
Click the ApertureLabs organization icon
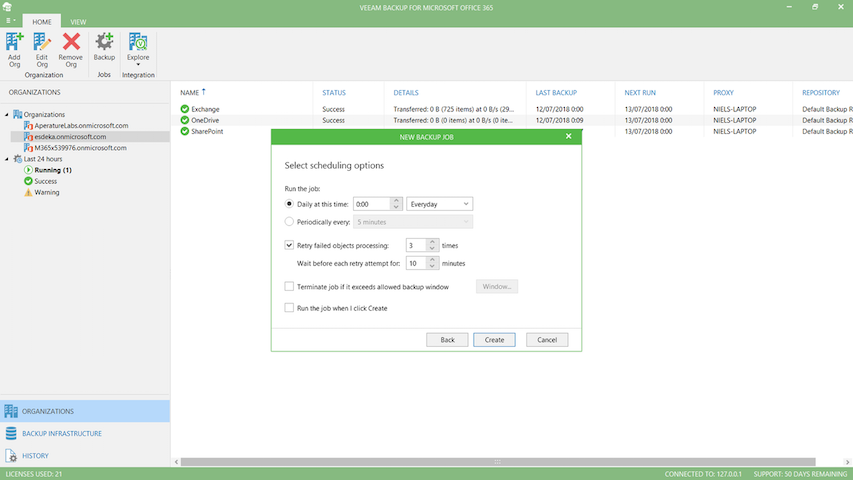pyautogui.click(x=28, y=125)
